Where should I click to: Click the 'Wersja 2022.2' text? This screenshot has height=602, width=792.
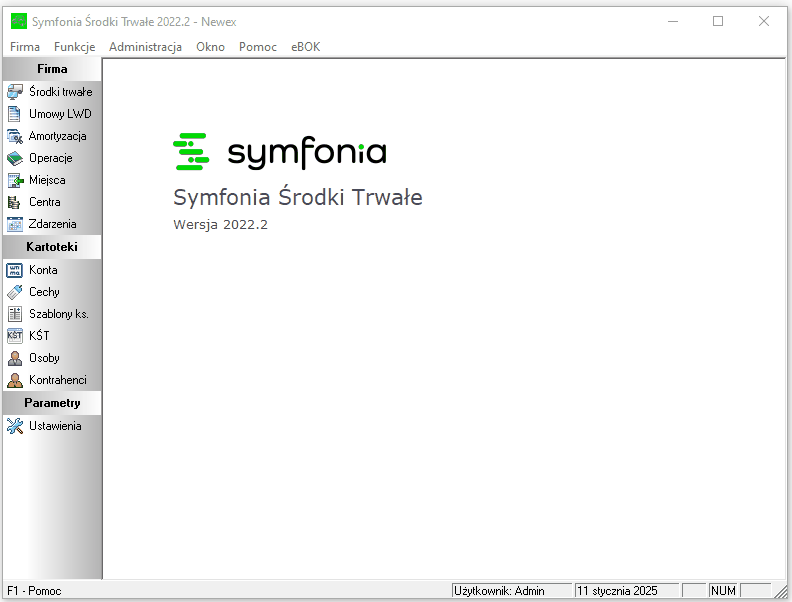pos(220,225)
